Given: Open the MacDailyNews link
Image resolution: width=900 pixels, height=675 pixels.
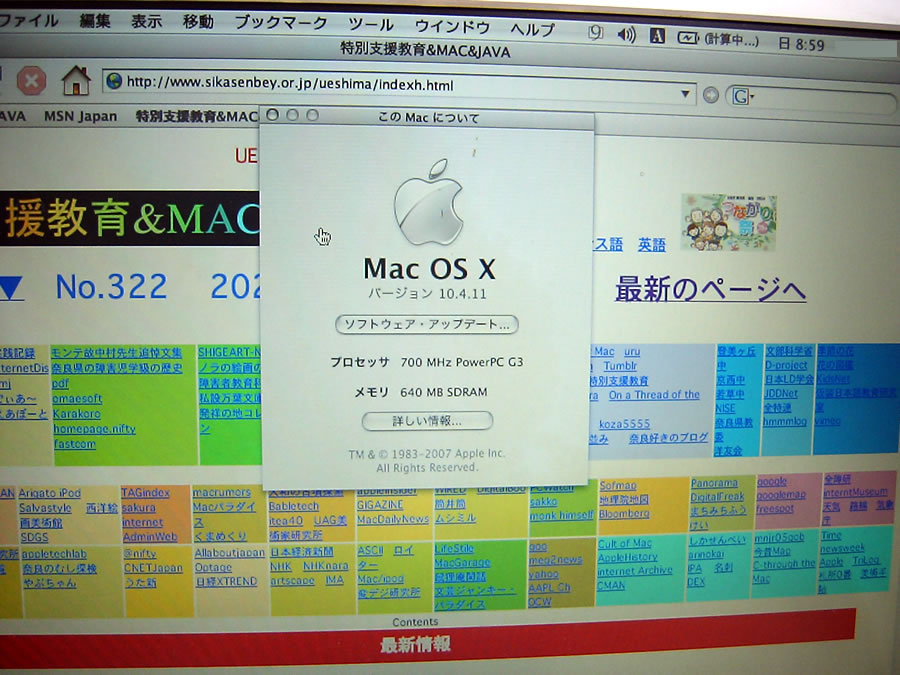Looking at the screenshot, I should [x=393, y=519].
